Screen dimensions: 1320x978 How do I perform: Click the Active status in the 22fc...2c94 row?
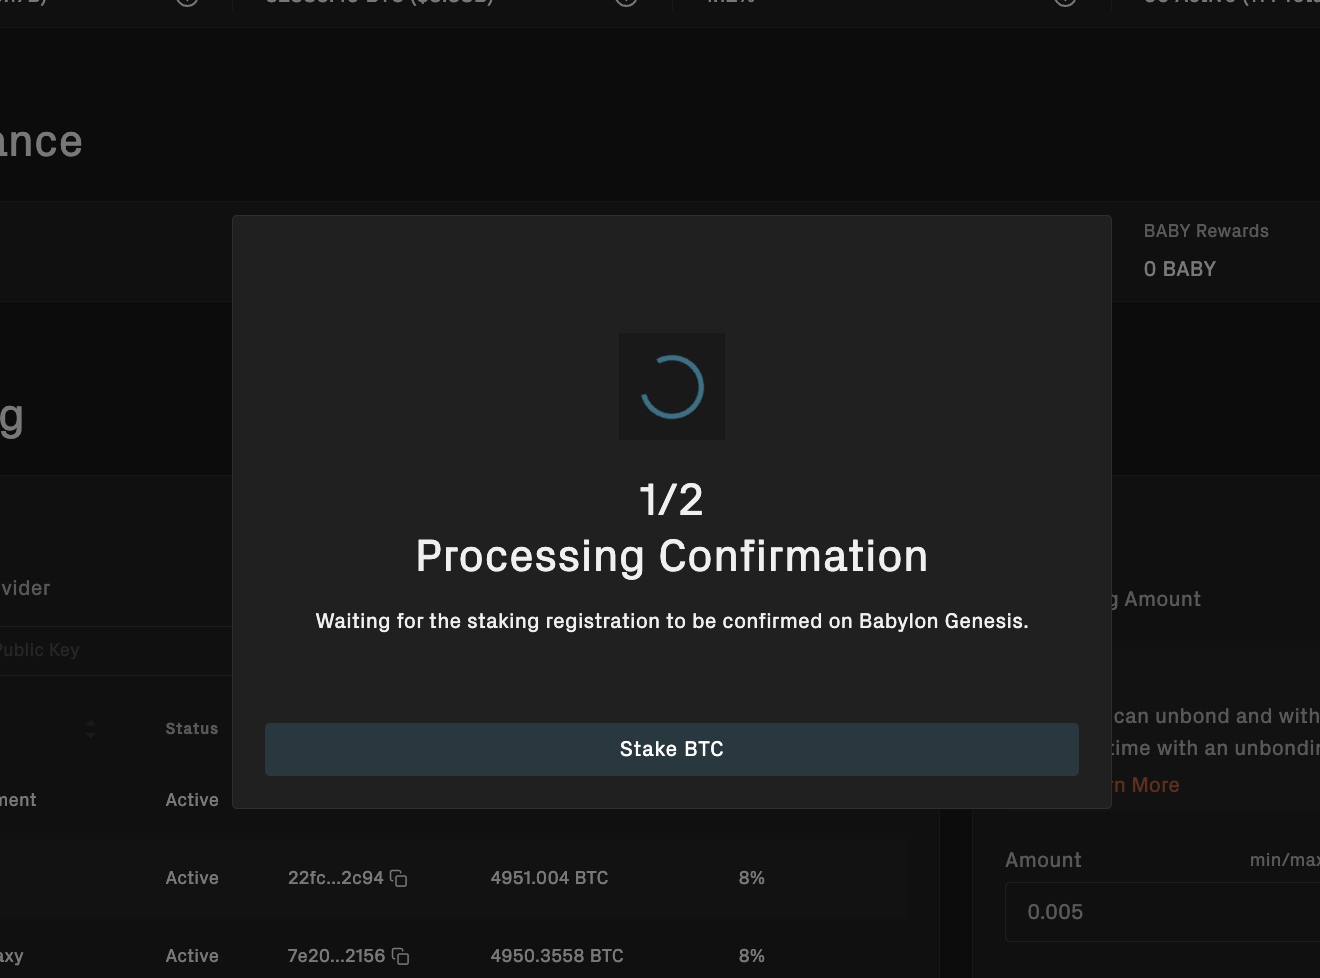(192, 878)
